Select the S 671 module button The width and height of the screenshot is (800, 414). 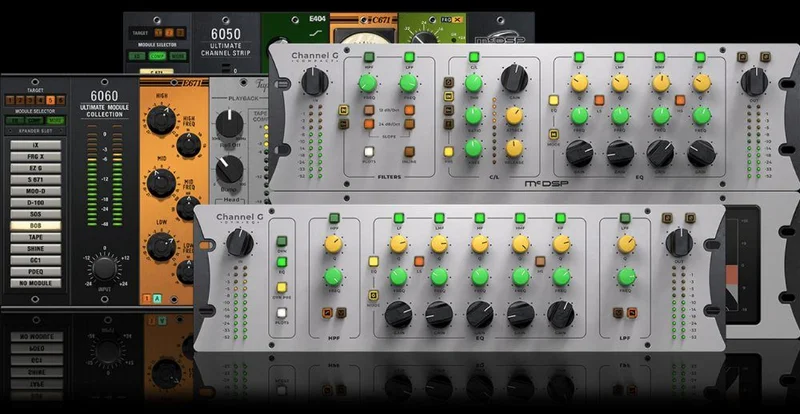pyautogui.click(x=36, y=180)
